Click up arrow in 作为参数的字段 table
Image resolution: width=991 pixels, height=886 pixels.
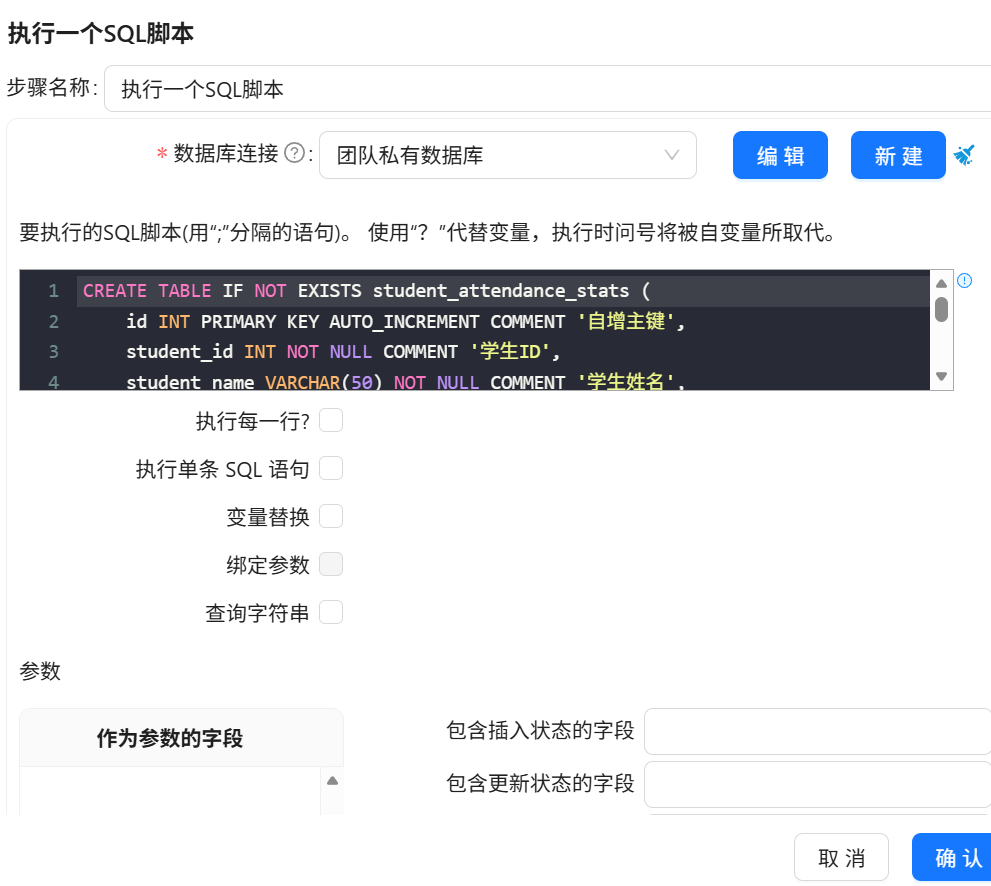[332, 781]
